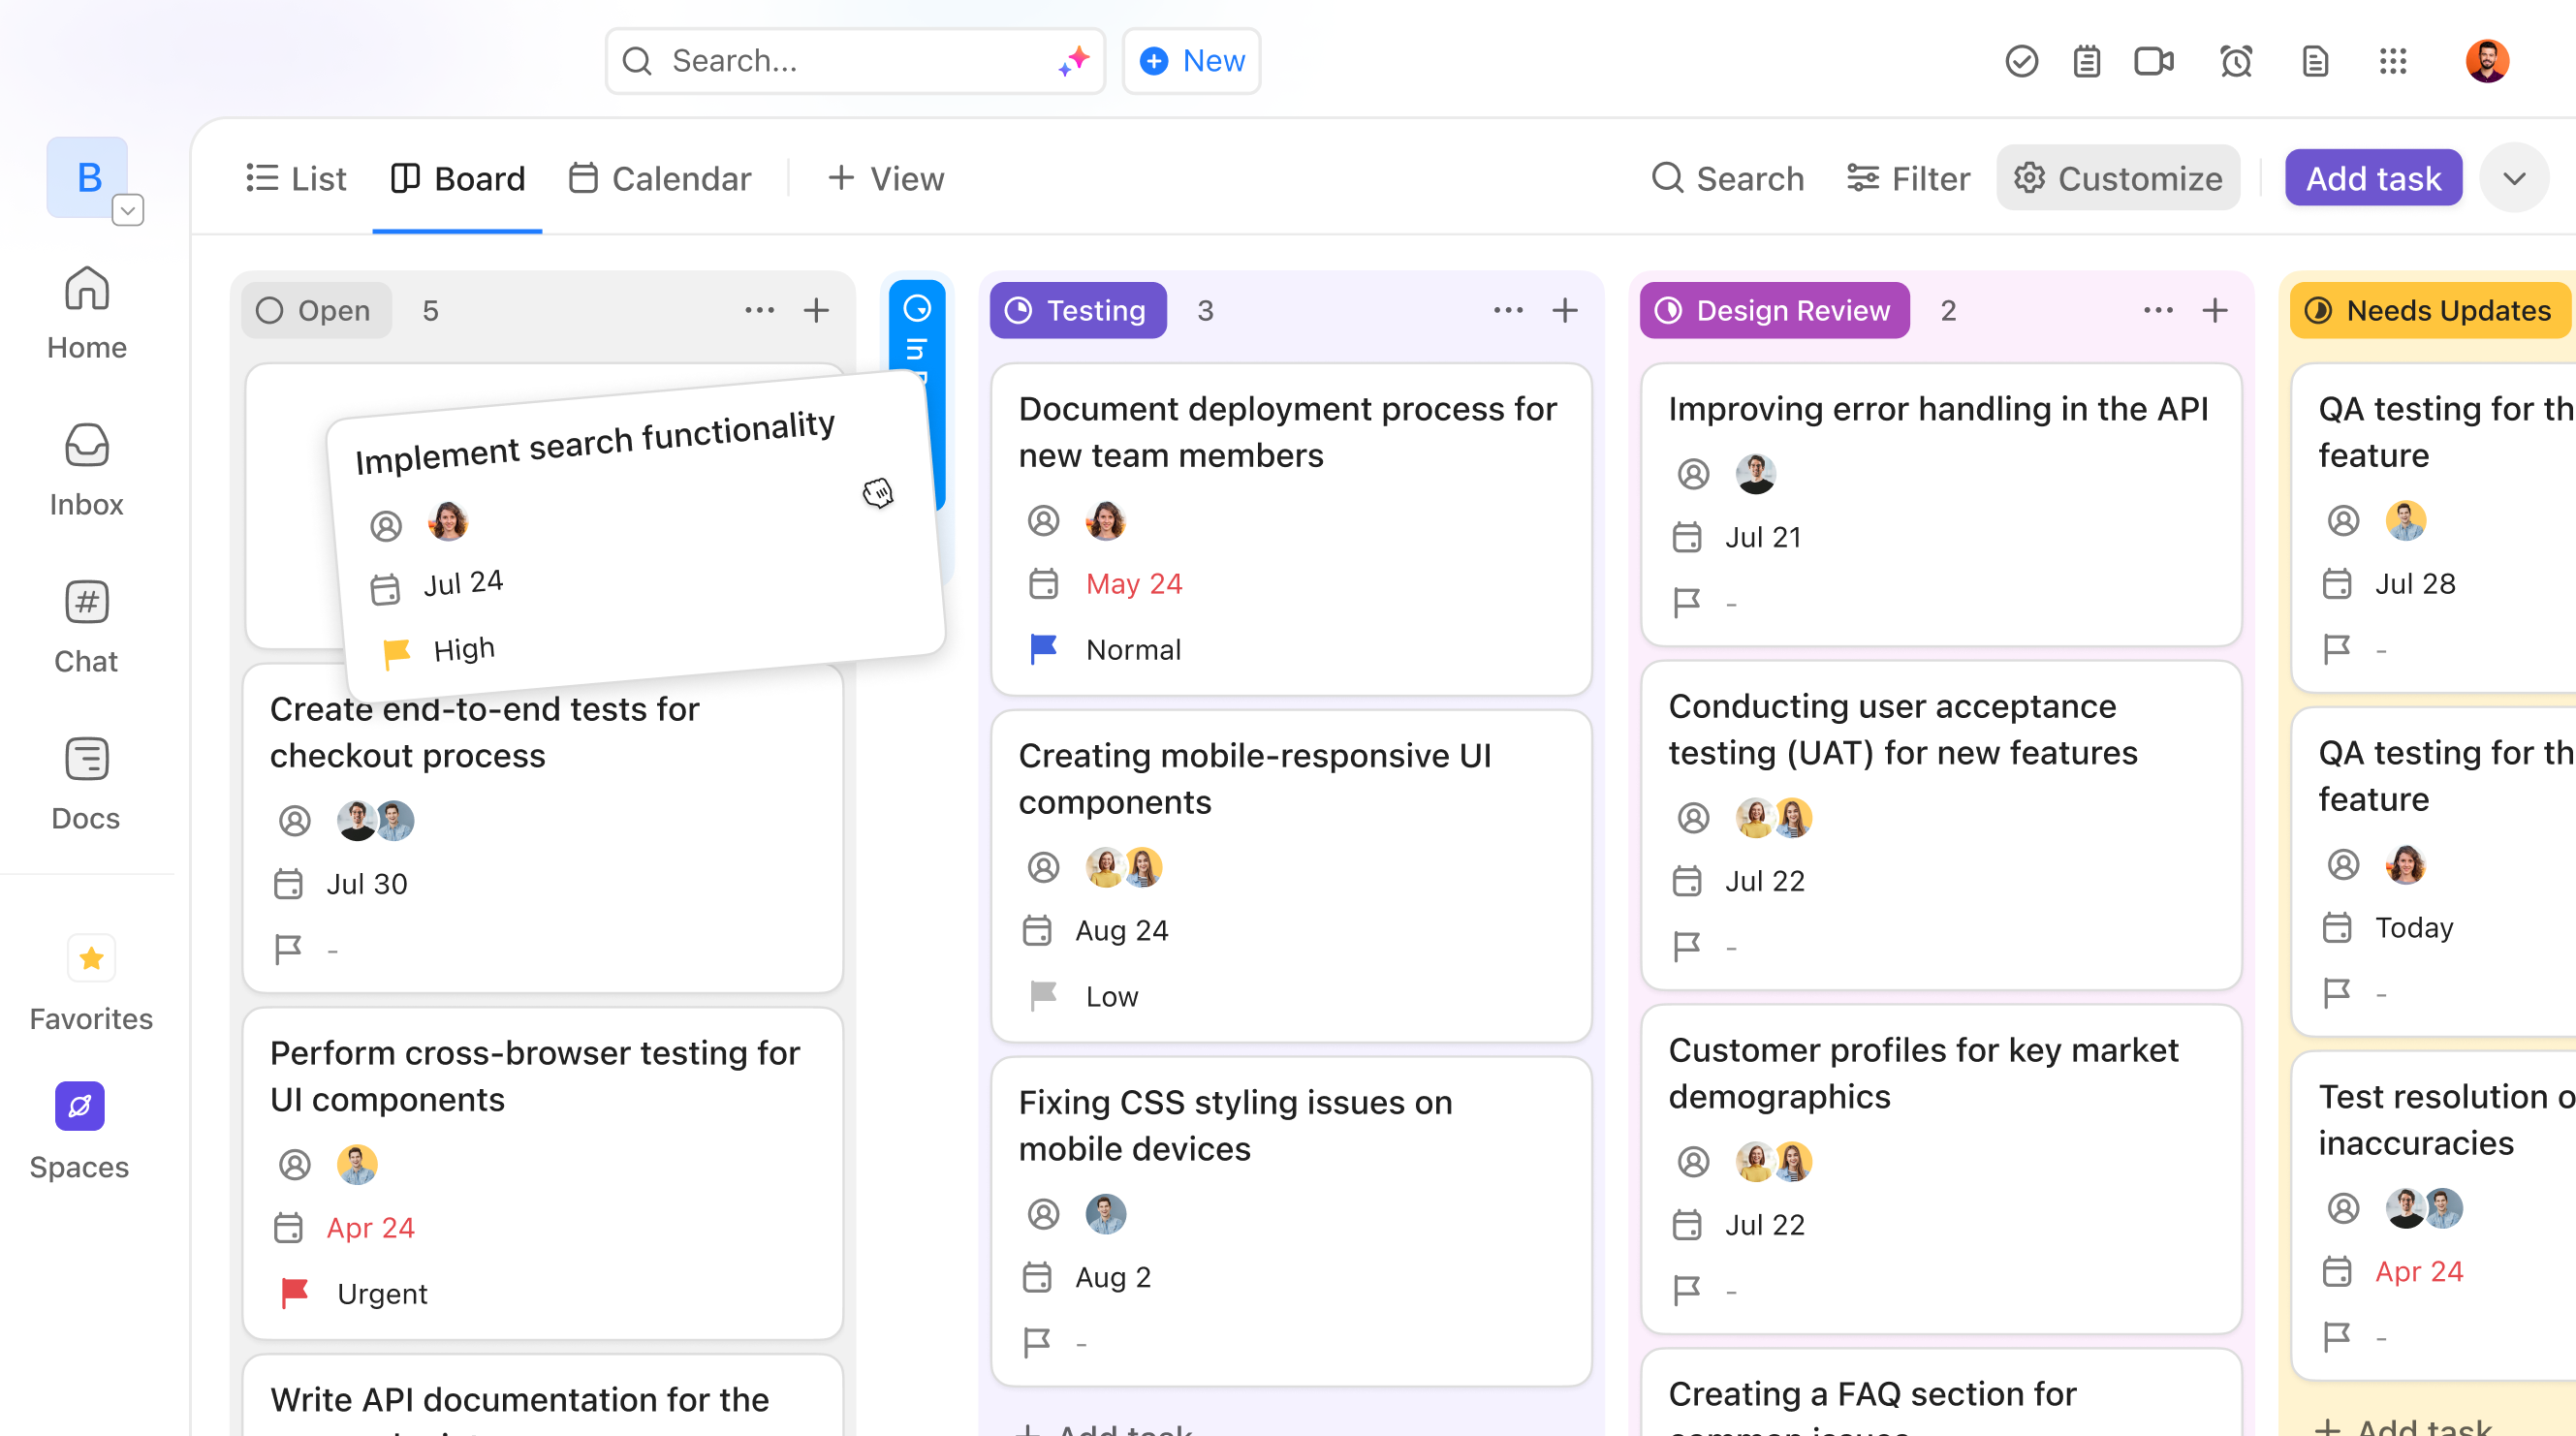Click the AI sparkle icon in search bar
The width and height of the screenshot is (2576, 1436).
pos(1074,61)
